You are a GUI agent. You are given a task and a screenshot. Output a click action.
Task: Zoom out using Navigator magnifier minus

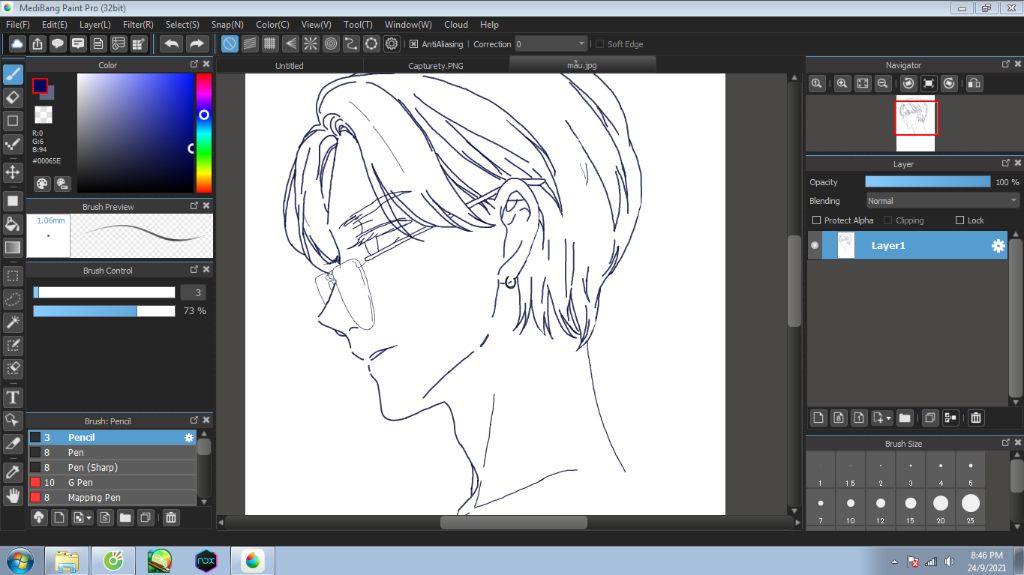point(882,84)
